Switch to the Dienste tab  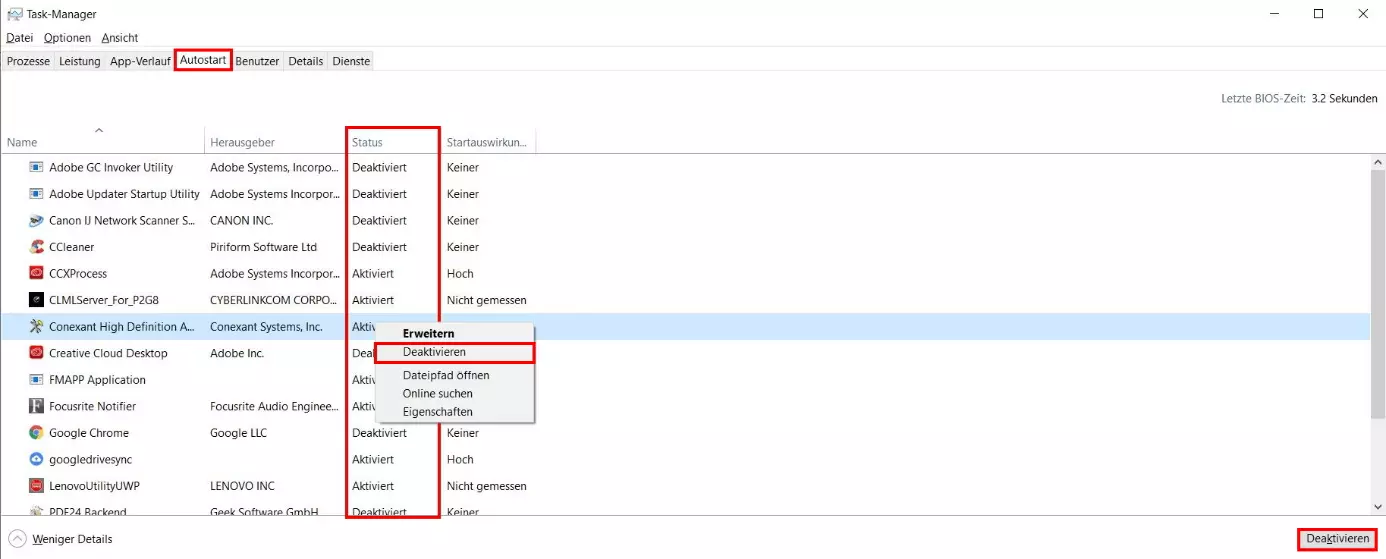351,61
